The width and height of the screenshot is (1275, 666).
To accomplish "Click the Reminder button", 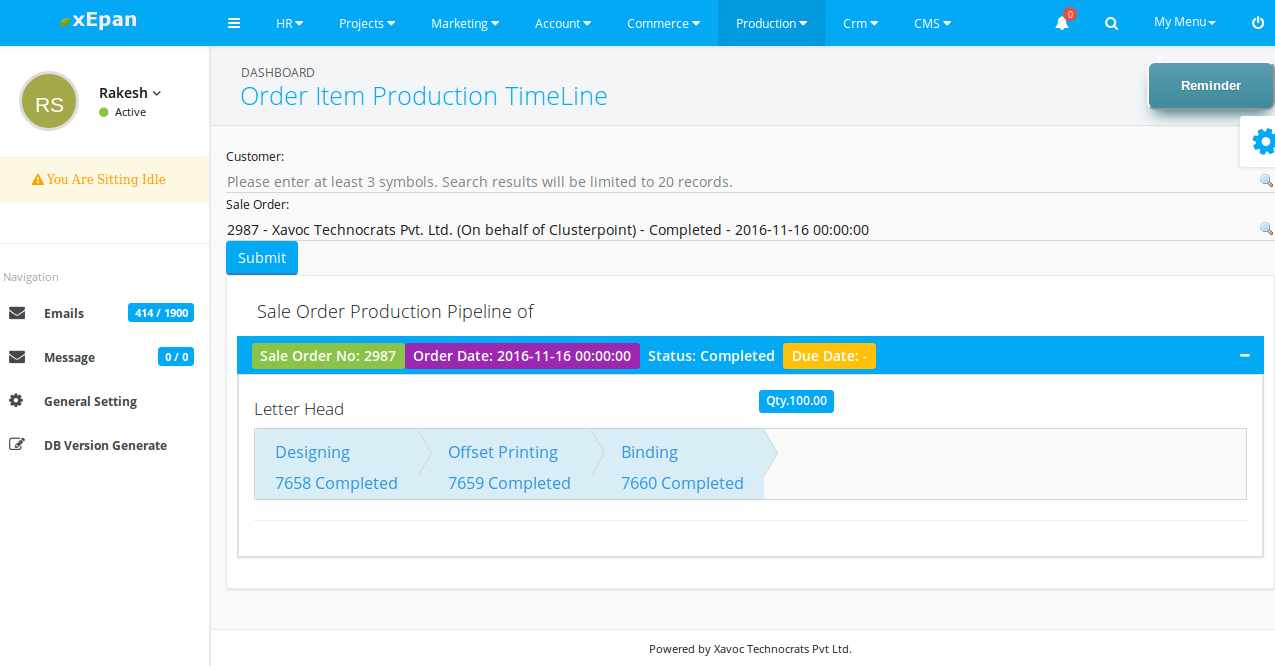I will click(x=1210, y=86).
